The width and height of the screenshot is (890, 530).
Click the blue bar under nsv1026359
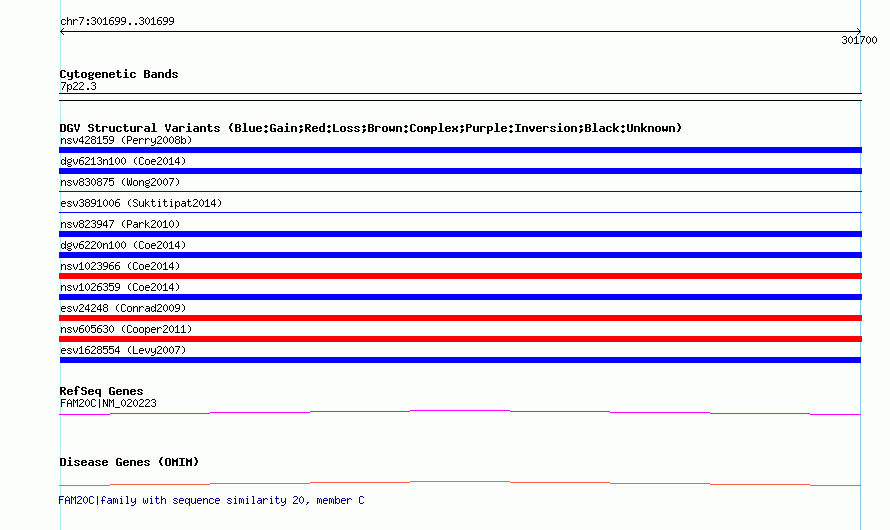pyautogui.click(x=460, y=297)
